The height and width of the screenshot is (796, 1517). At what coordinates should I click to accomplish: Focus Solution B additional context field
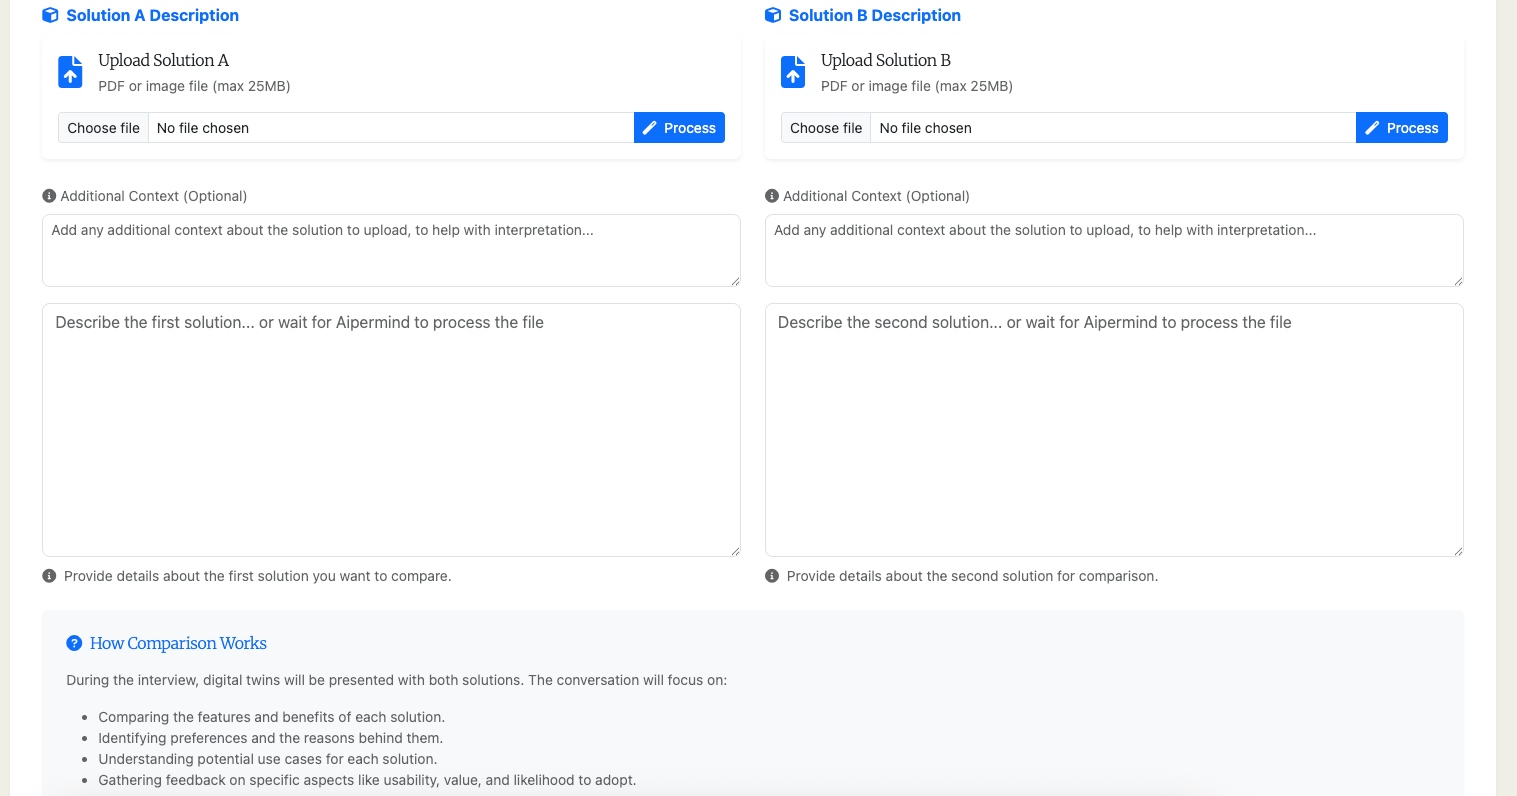tap(1113, 250)
